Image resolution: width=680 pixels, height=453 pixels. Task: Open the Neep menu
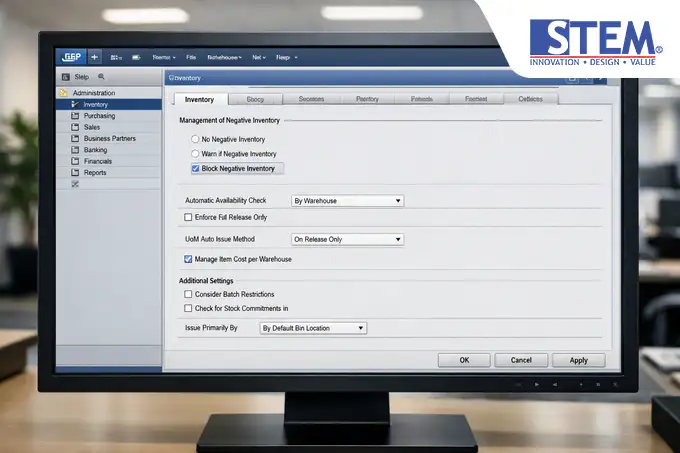click(x=287, y=57)
